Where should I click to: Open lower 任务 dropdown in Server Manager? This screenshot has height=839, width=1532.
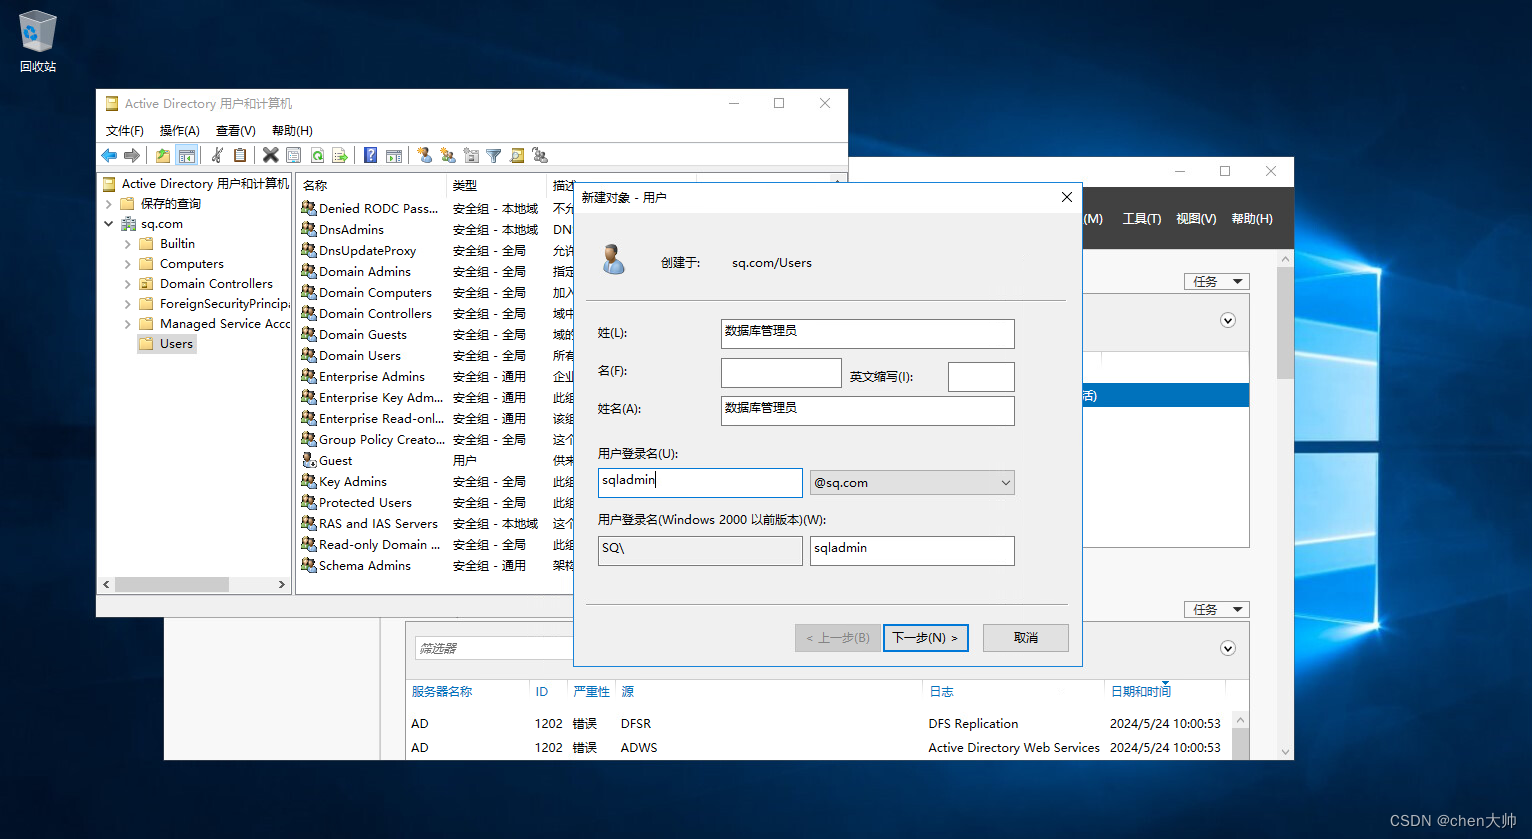[1217, 609]
